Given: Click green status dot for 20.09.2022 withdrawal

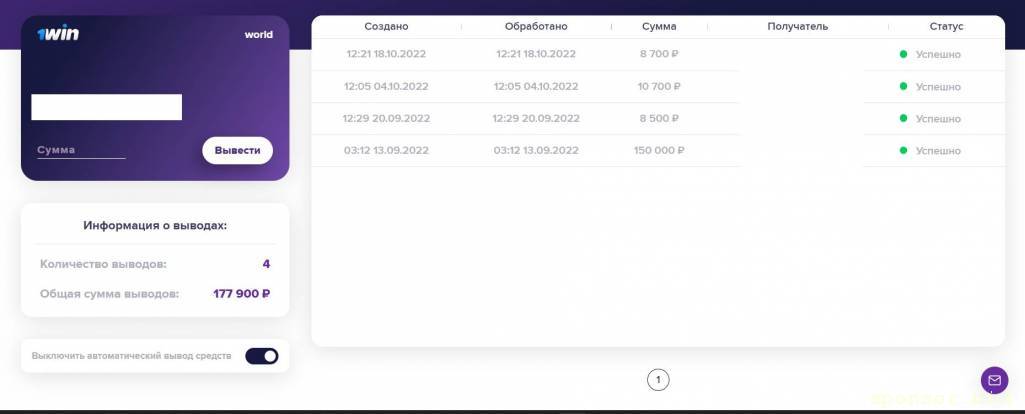Looking at the screenshot, I should (x=904, y=119).
